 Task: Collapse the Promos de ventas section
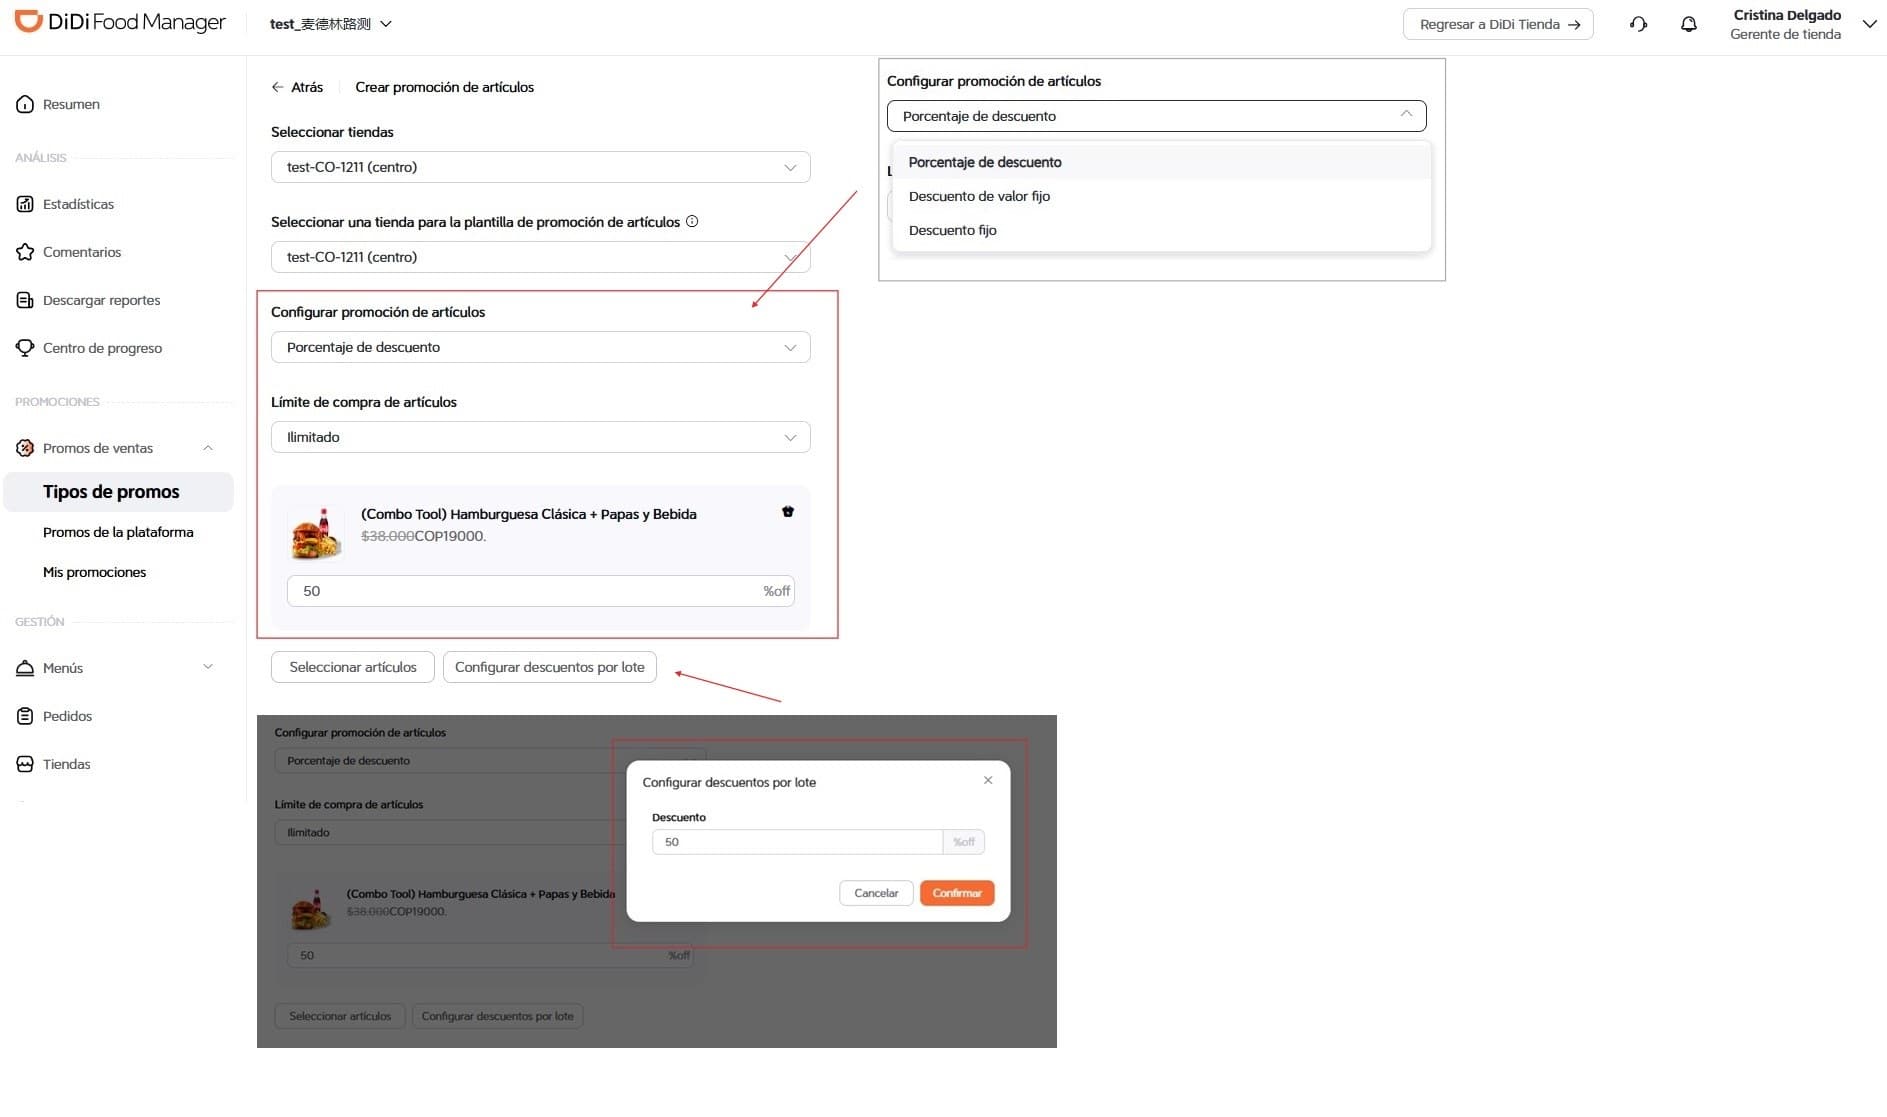pyautogui.click(x=208, y=448)
